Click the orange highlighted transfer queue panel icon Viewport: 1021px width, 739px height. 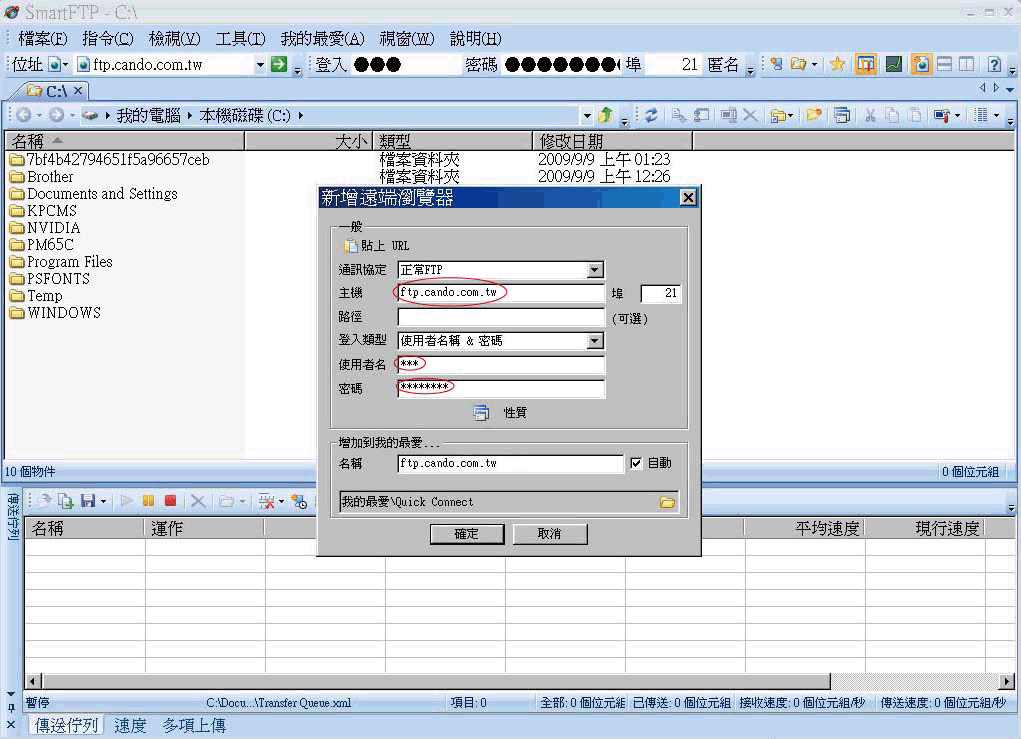click(x=865, y=64)
